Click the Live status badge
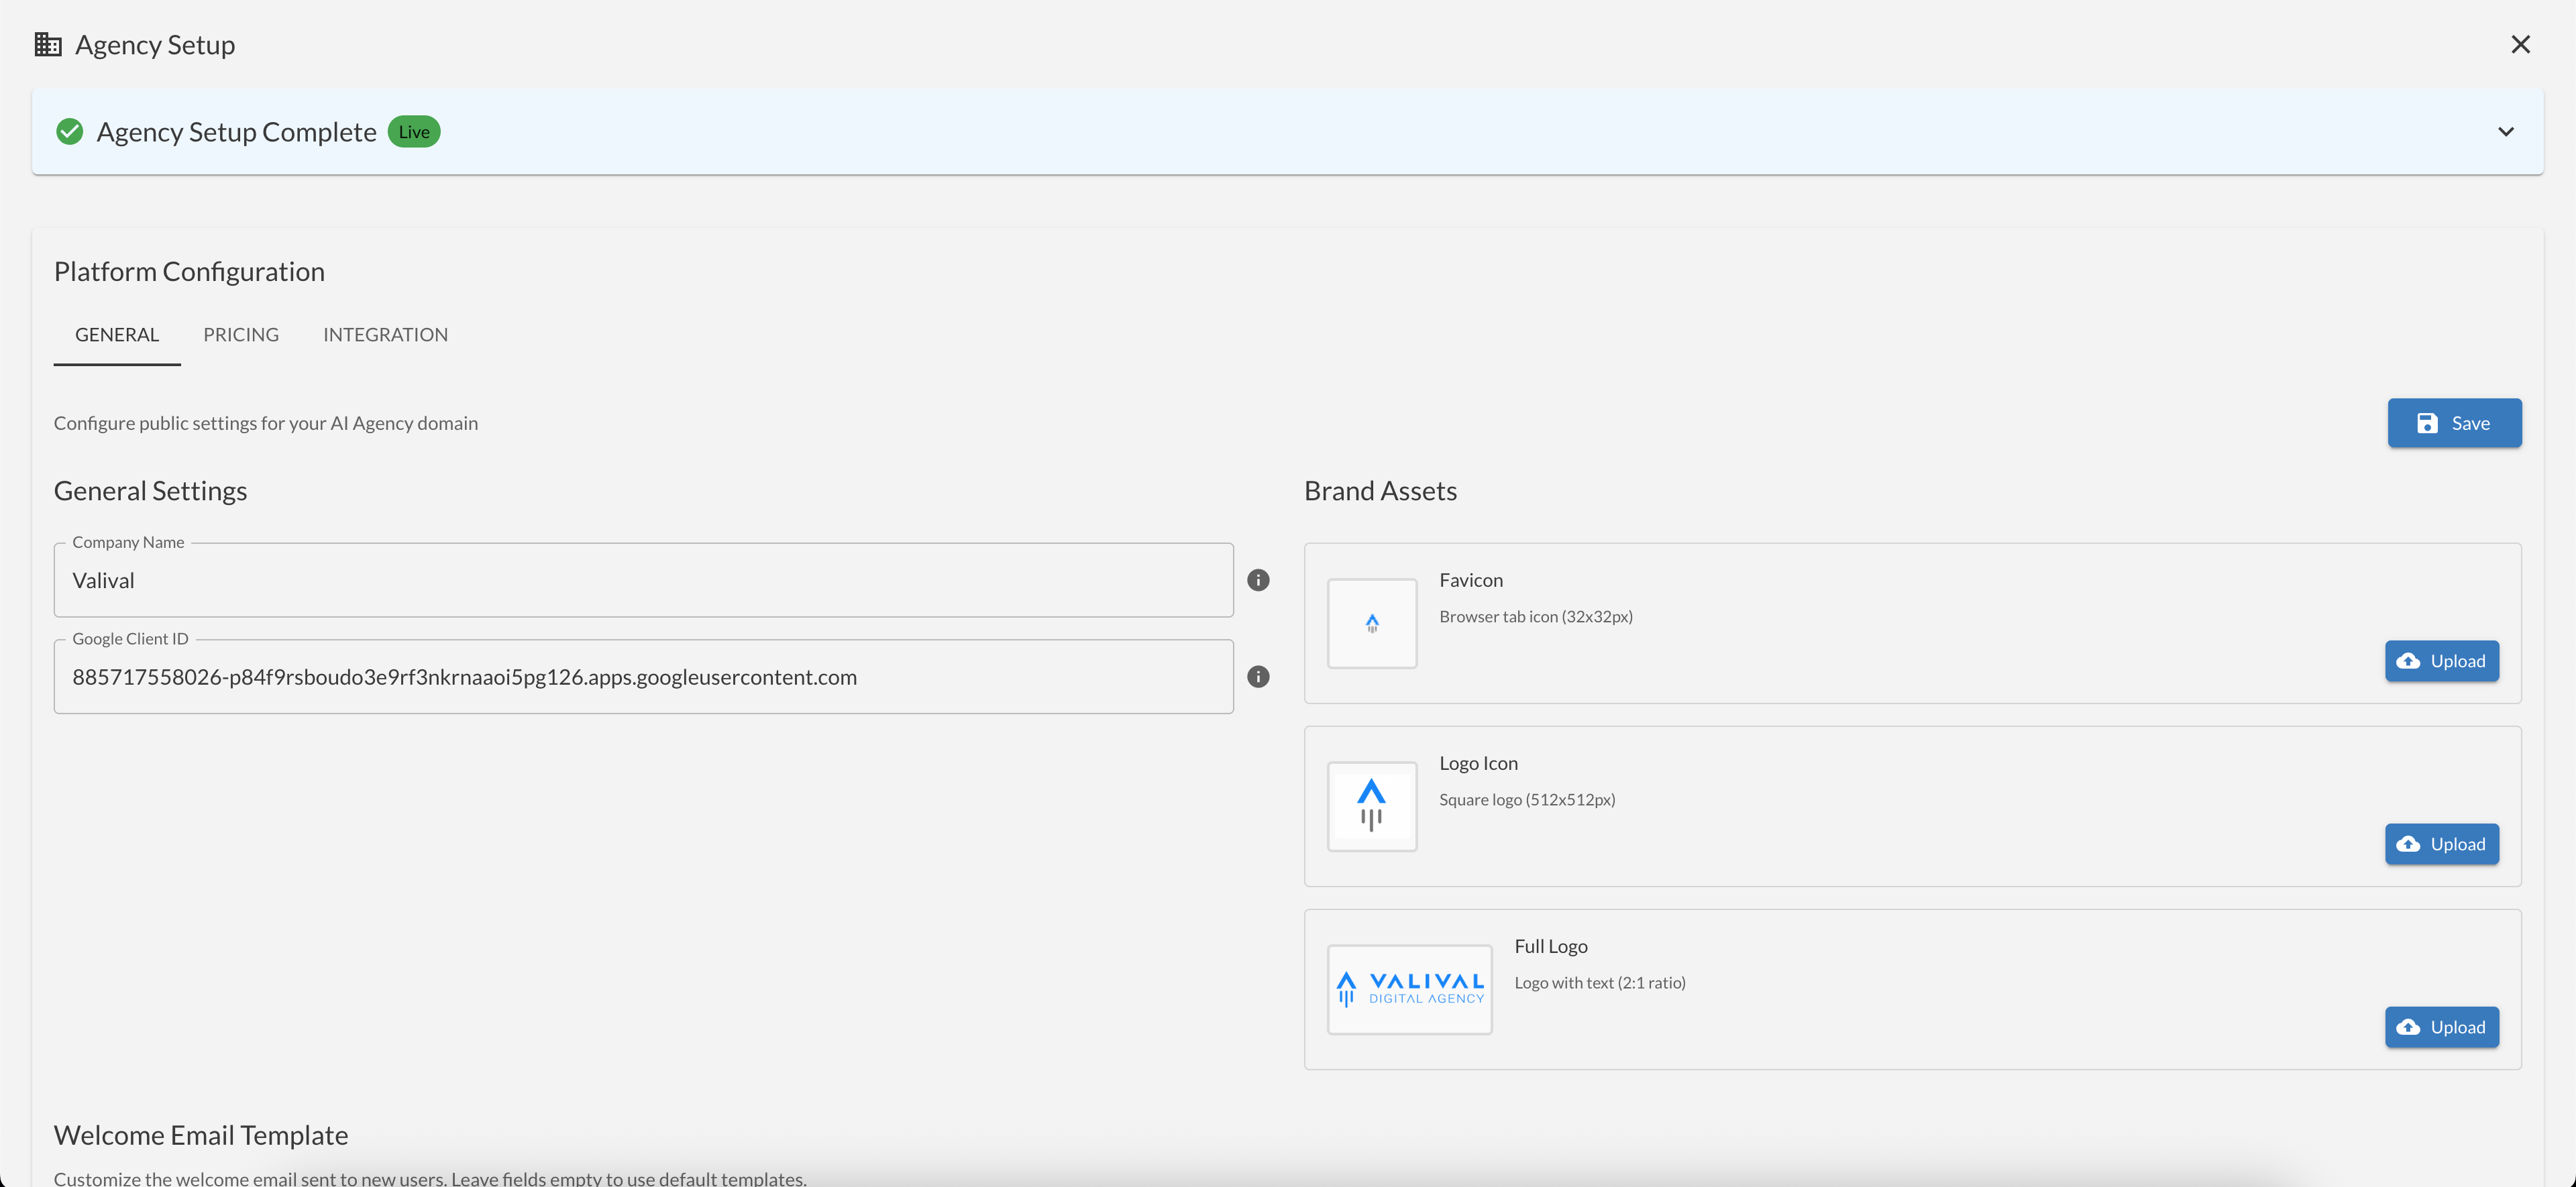Screen dimensions: 2576x1187 point(414,132)
